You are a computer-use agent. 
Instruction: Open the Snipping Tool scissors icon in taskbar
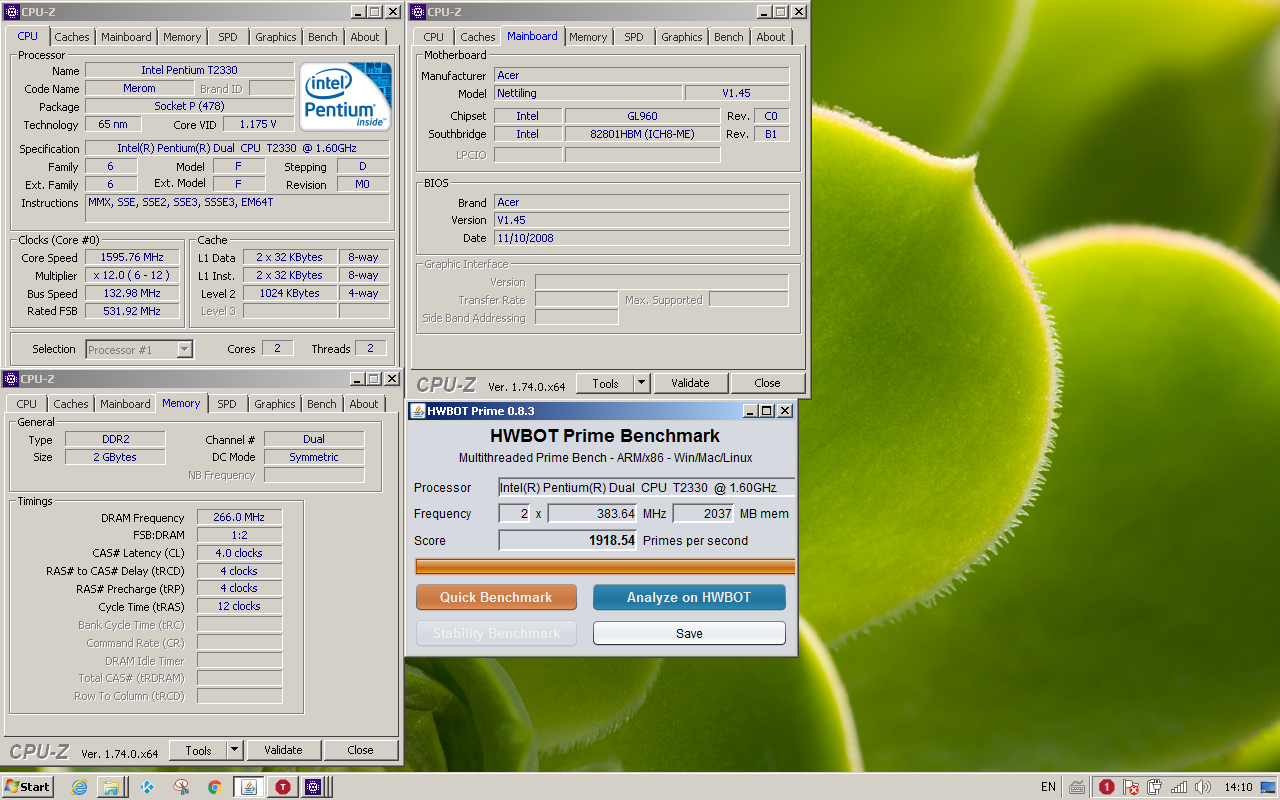click(x=181, y=787)
